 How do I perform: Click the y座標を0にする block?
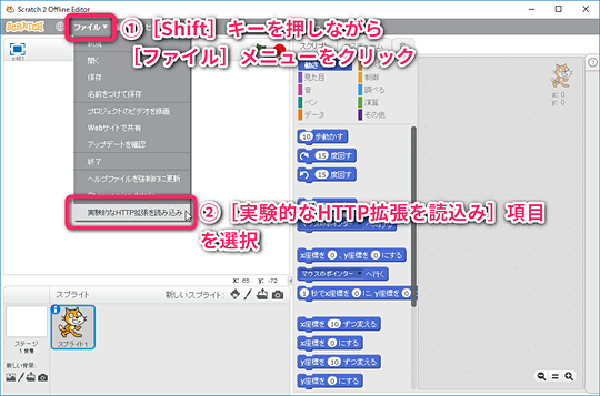[x=330, y=381]
